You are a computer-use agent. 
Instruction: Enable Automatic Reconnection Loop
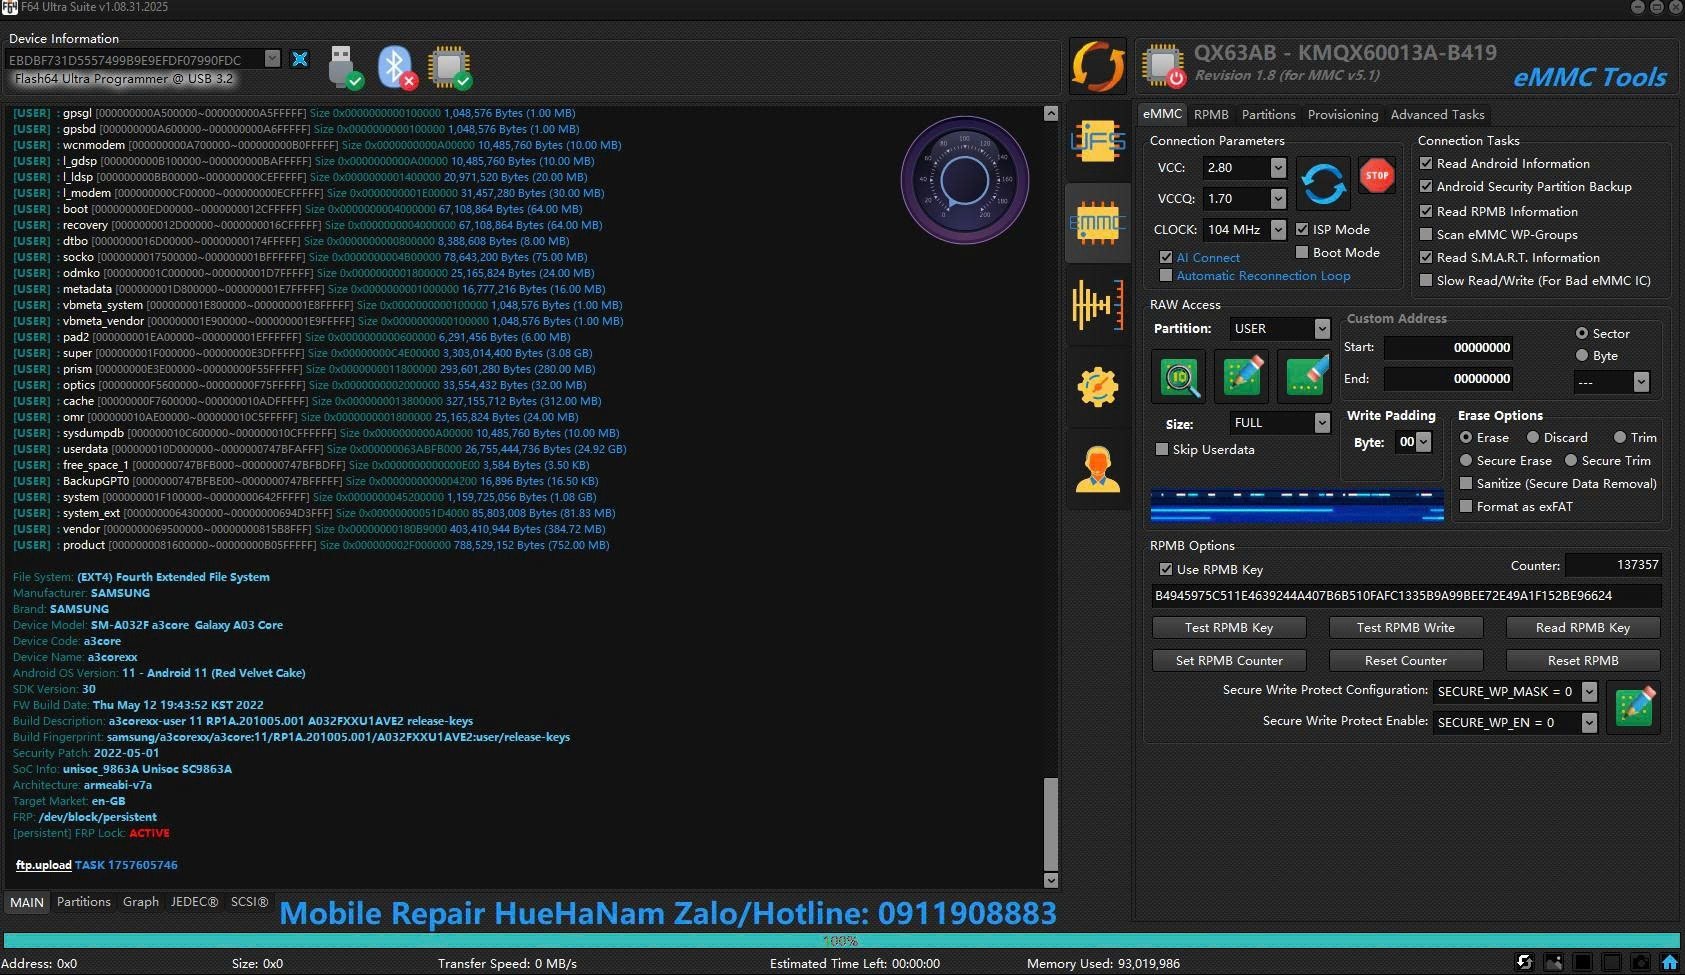tap(1166, 276)
